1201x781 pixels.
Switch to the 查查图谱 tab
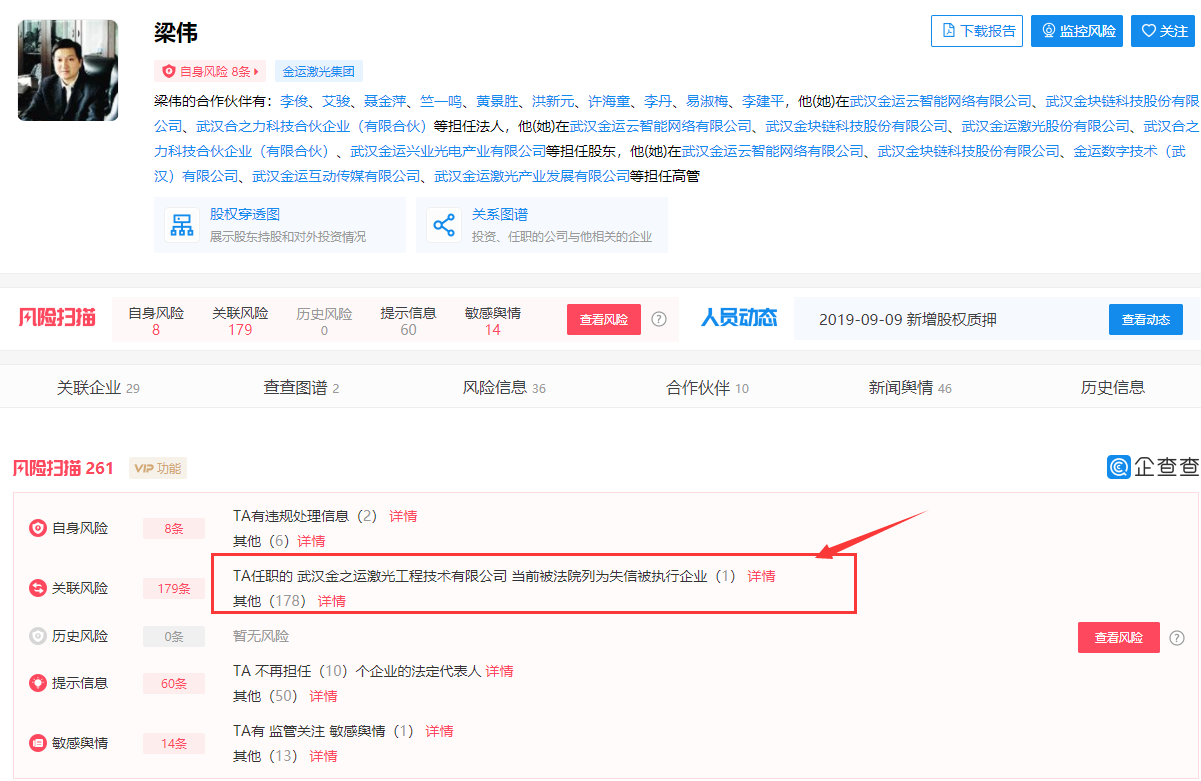pos(301,388)
